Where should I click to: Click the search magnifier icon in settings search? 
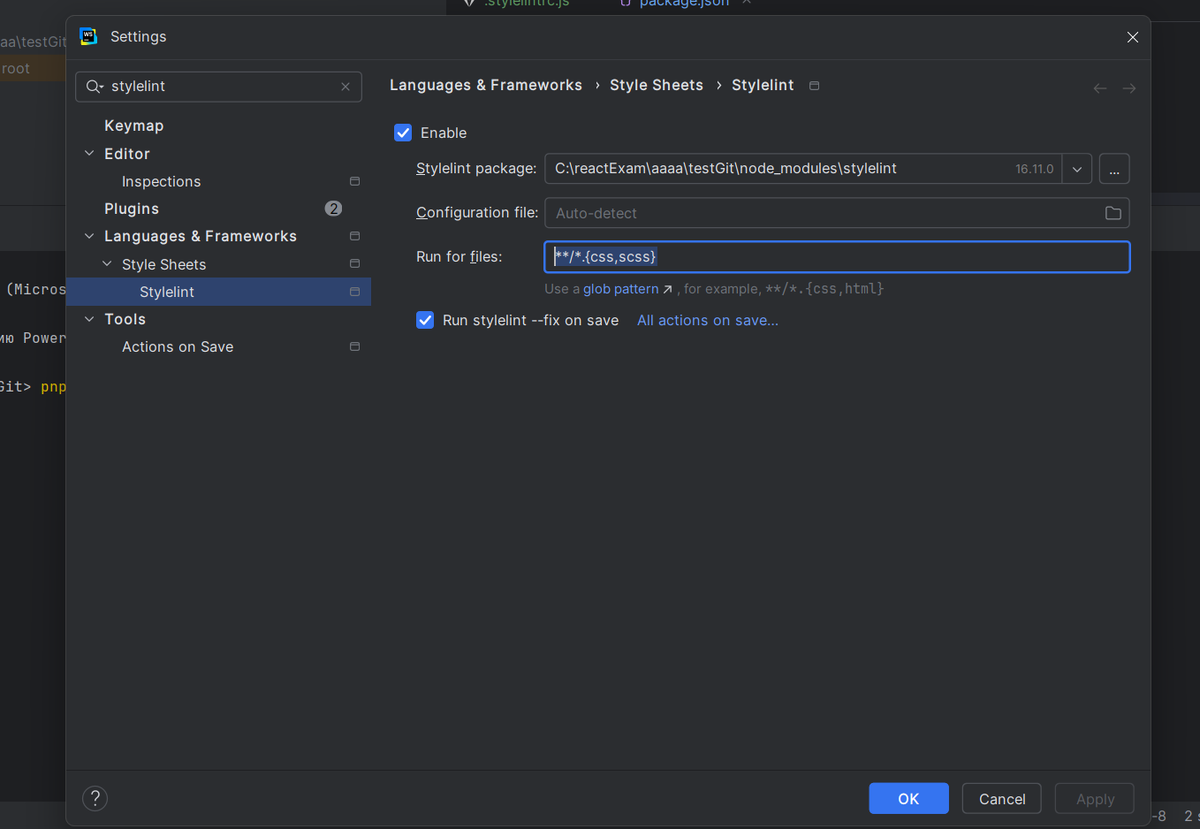[95, 87]
